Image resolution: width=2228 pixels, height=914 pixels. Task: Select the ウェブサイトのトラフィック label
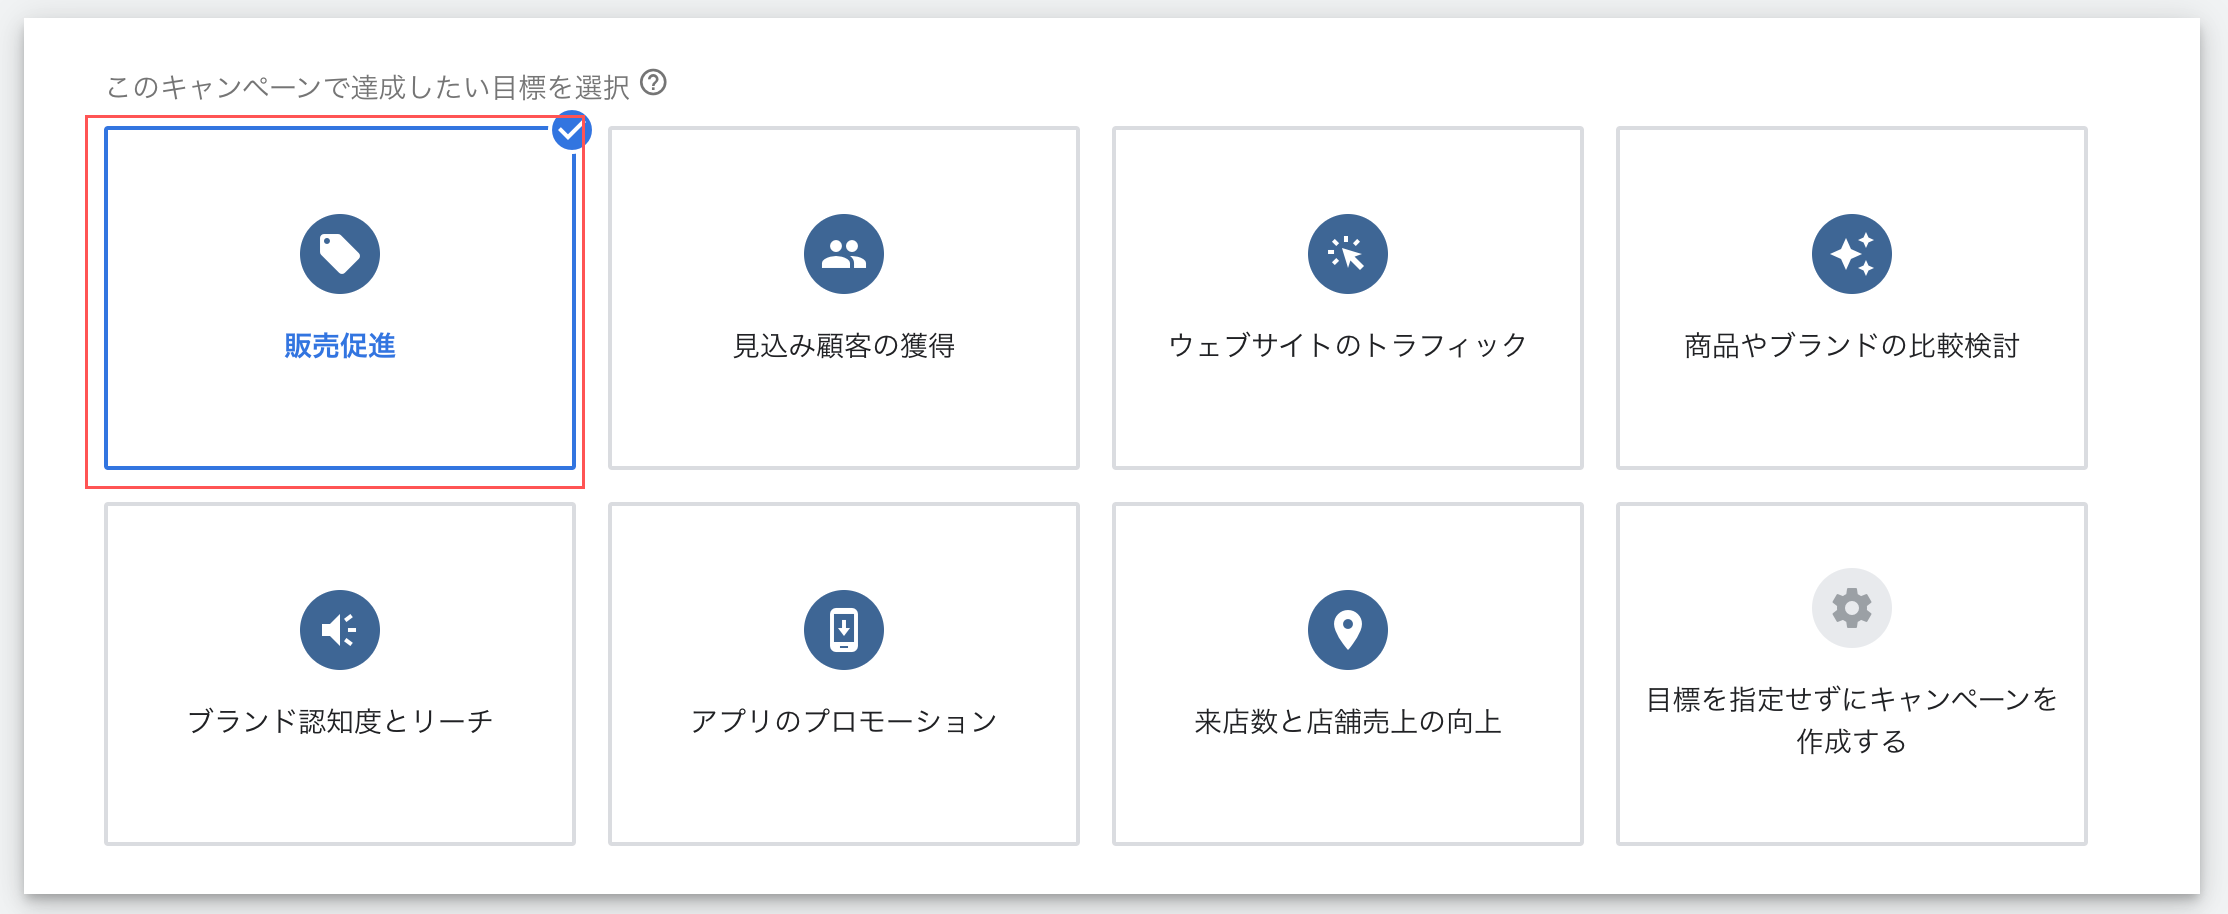click(x=1348, y=346)
